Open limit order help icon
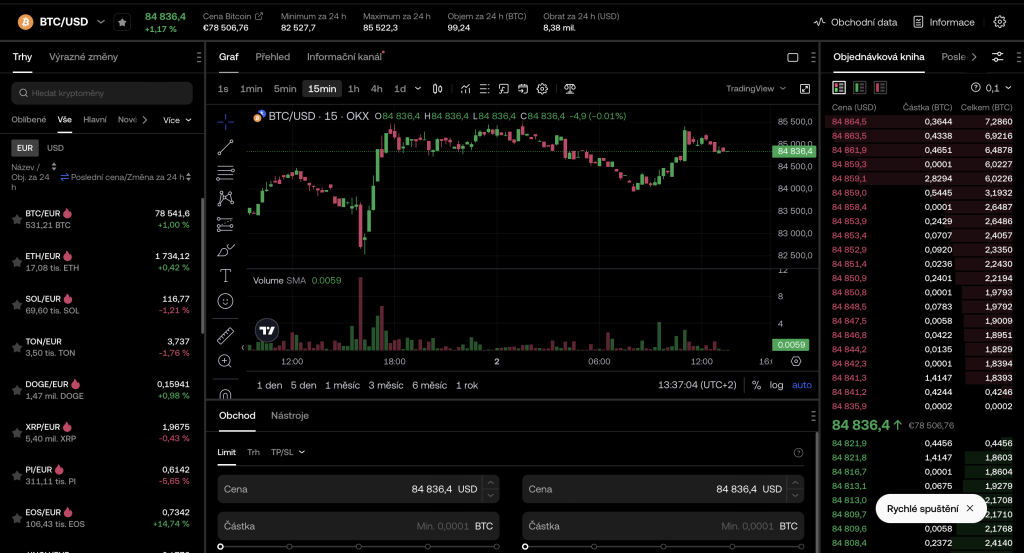 pos(798,452)
